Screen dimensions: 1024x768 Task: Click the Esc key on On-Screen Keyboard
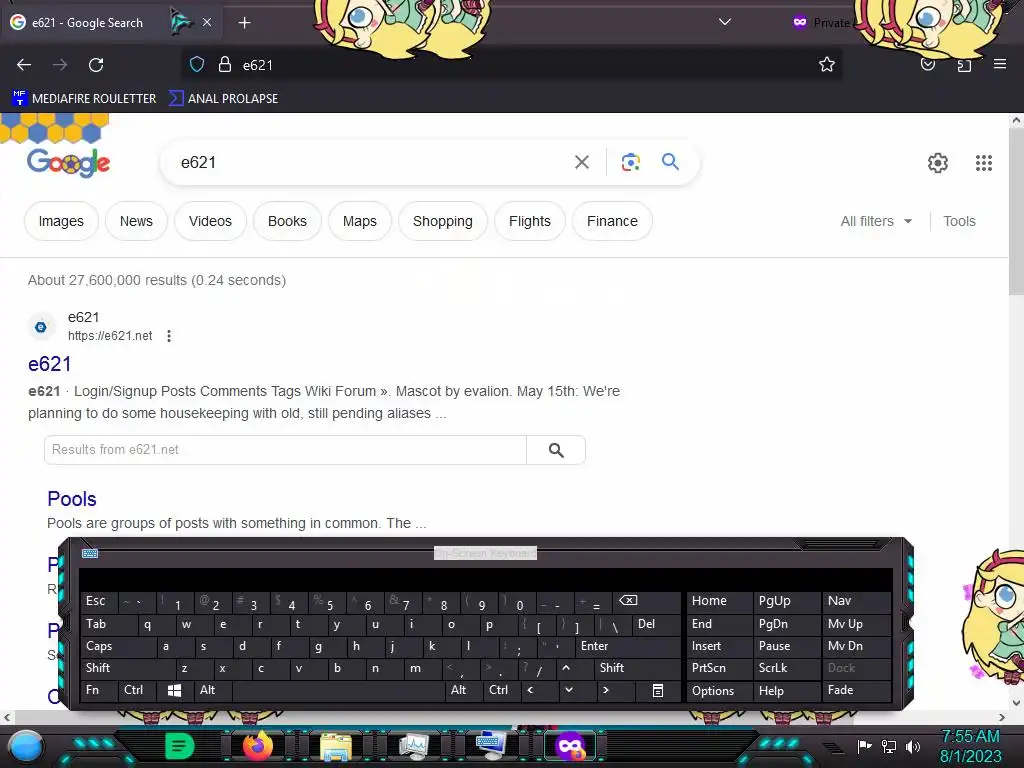coord(99,601)
